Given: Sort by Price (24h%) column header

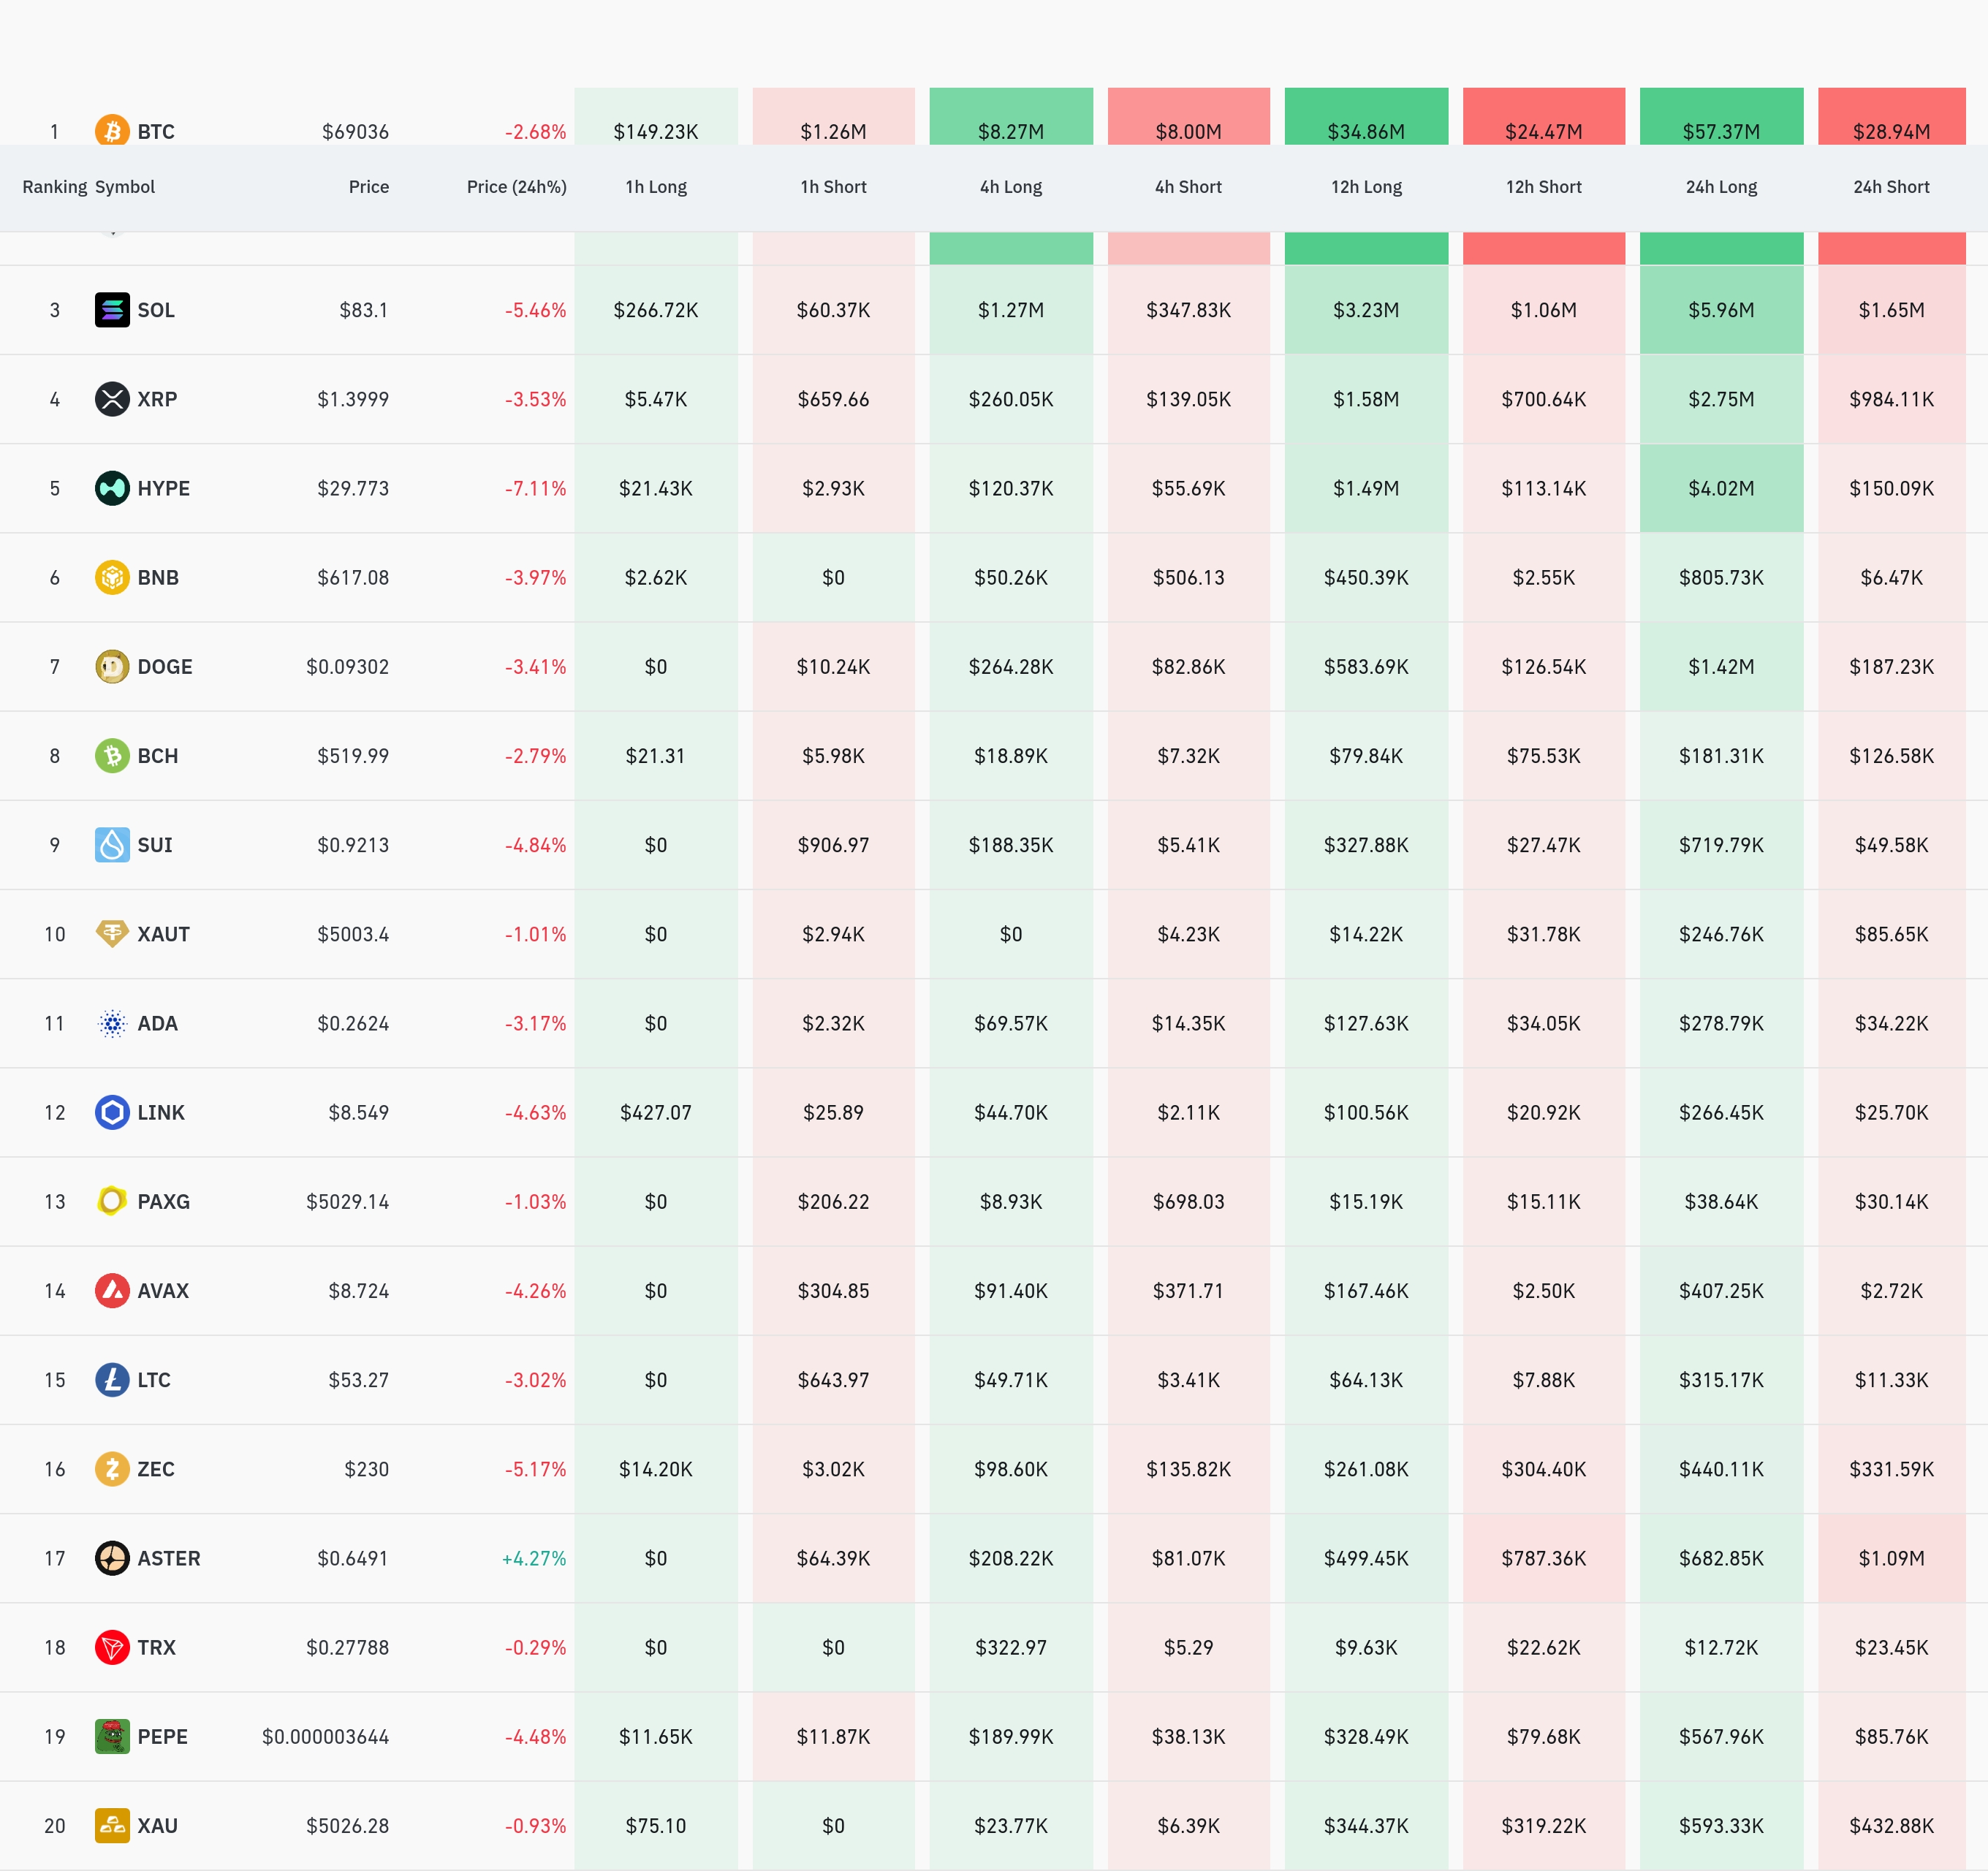Looking at the screenshot, I should pyautogui.click(x=516, y=187).
